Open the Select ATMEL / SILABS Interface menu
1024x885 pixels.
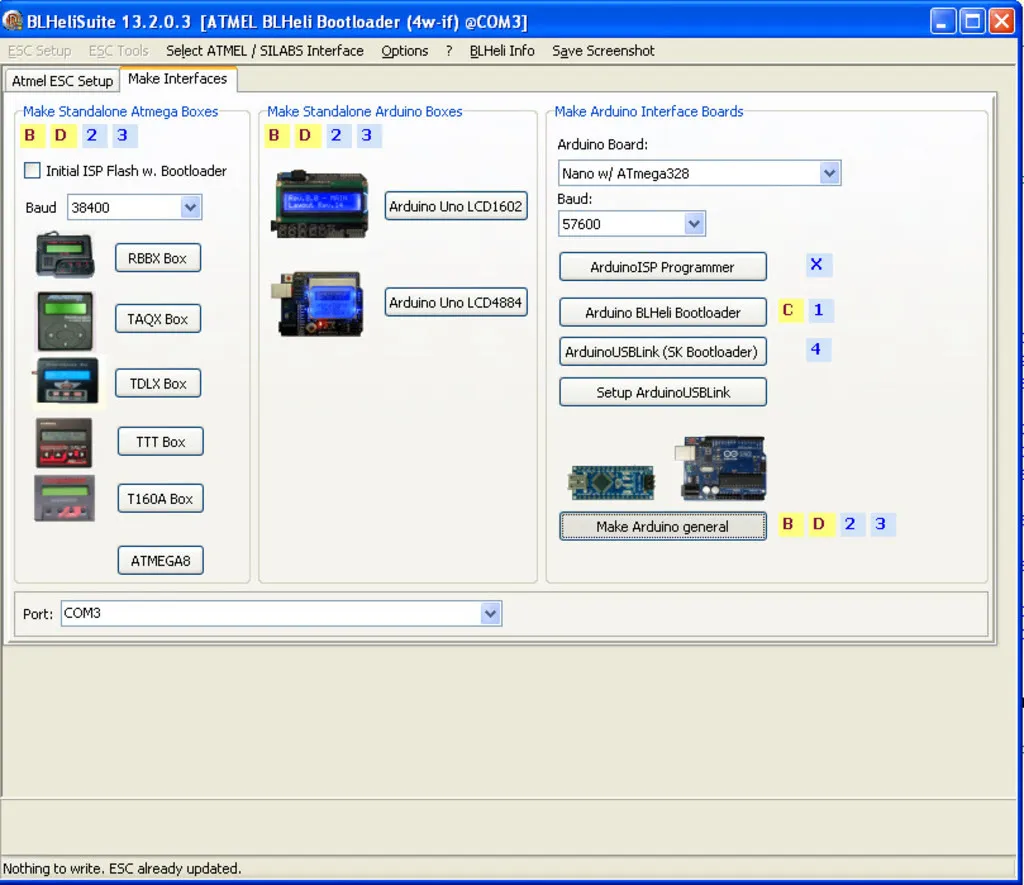tap(265, 51)
